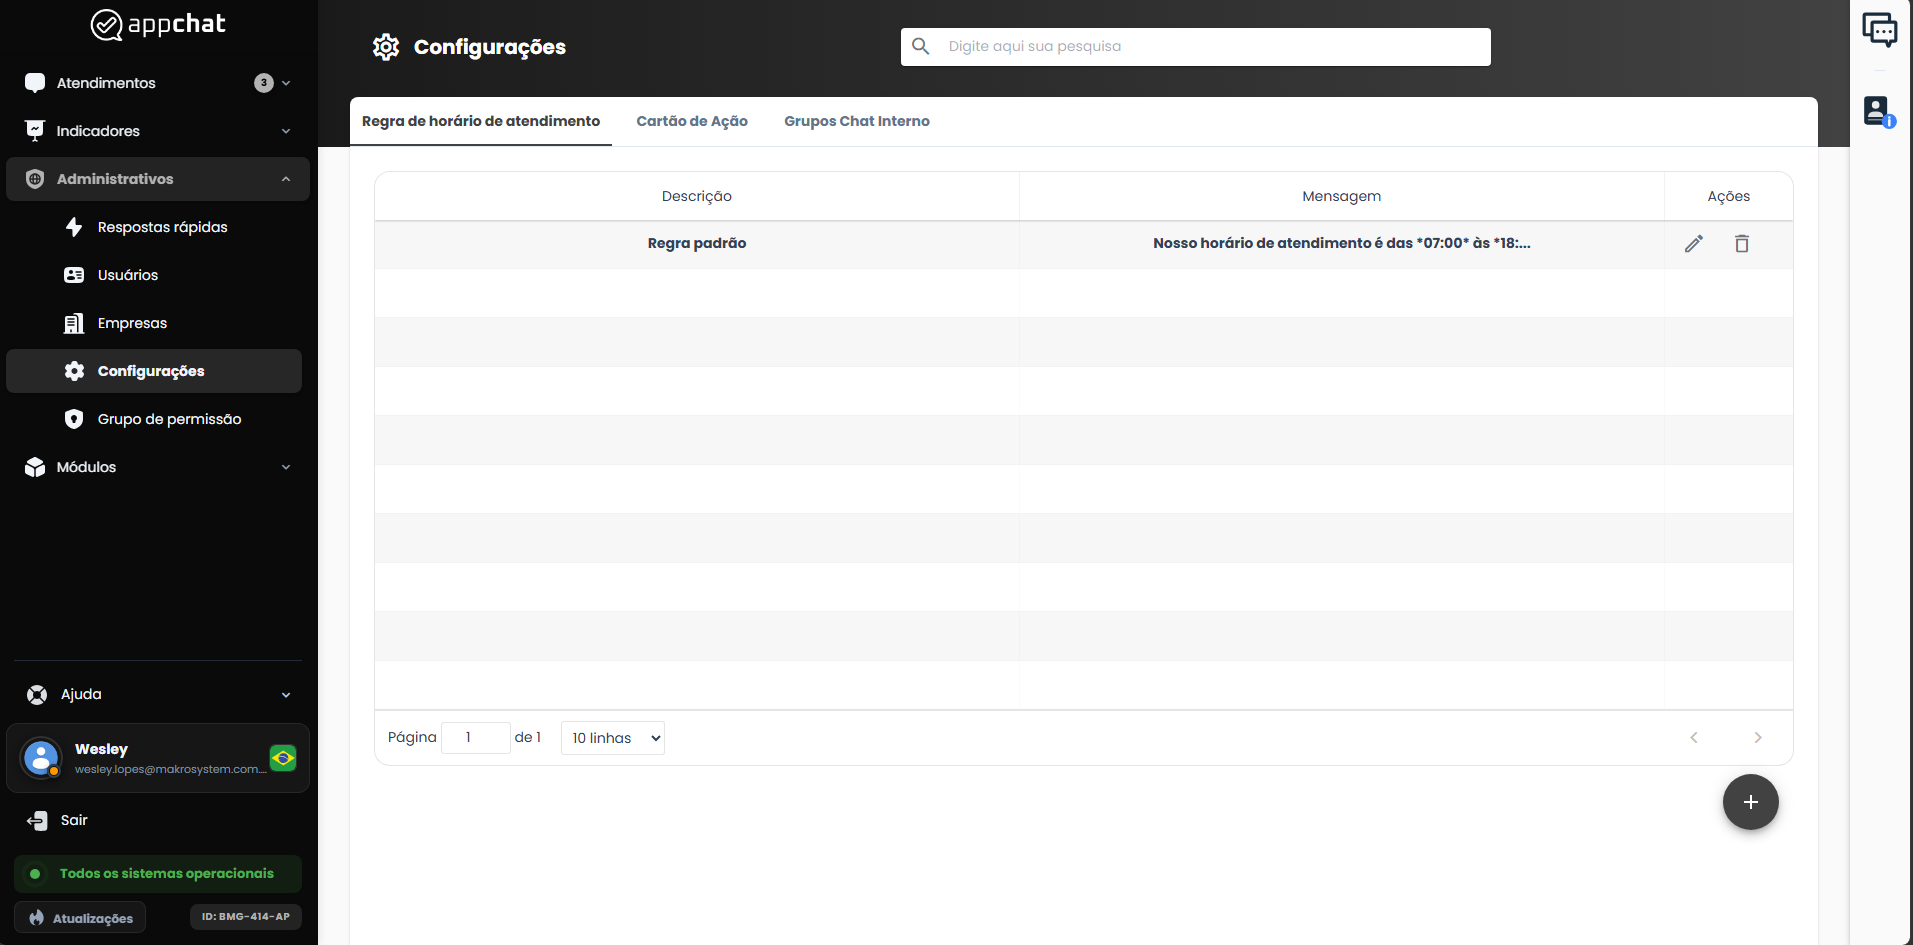This screenshot has width=1913, height=945.
Task: Click the Respostas rápidas lightning icon
Action: tap(74, 227)
